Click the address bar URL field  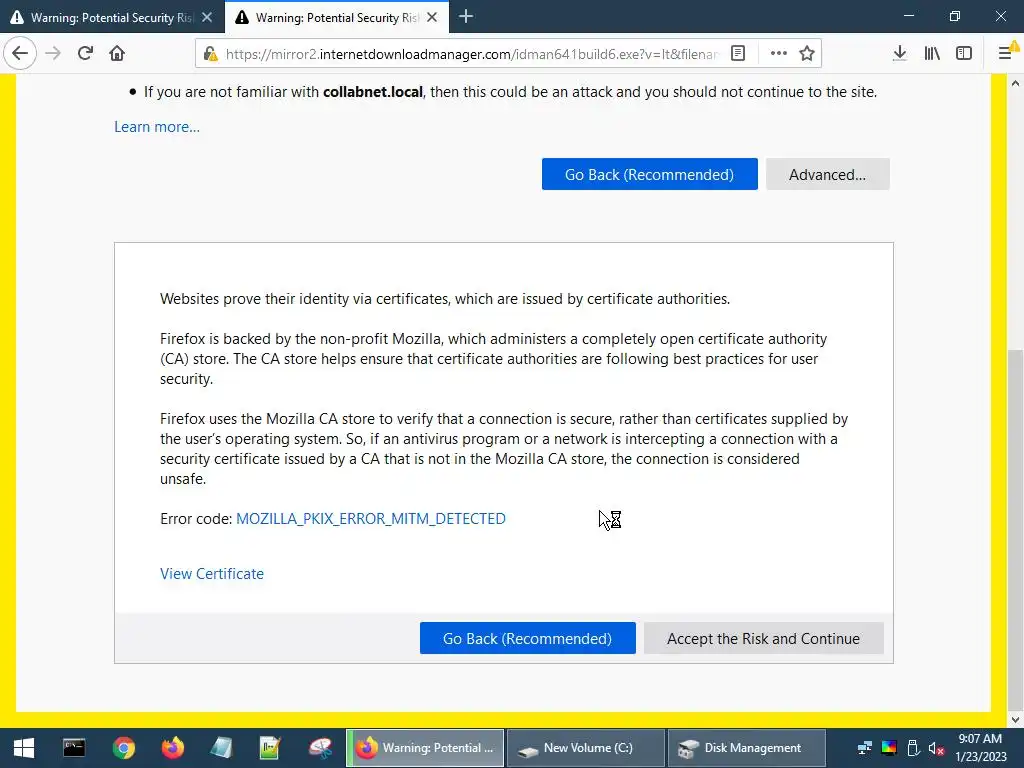(x=472, y=54)
